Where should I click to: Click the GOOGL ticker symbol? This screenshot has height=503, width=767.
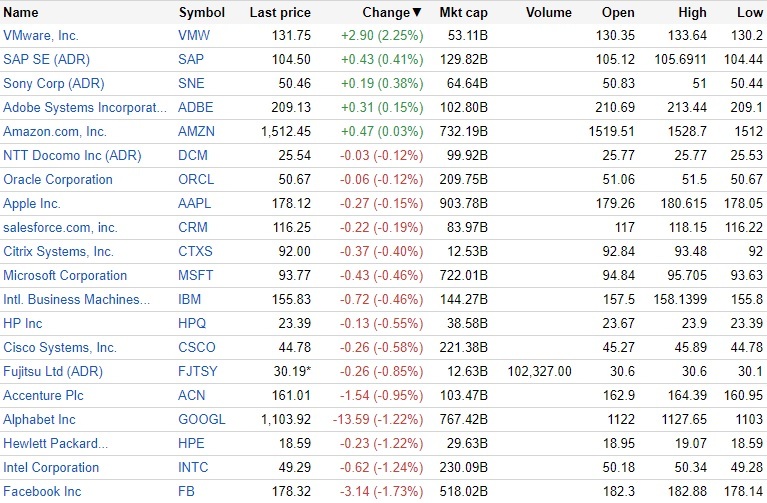click(x=202, y=420)
